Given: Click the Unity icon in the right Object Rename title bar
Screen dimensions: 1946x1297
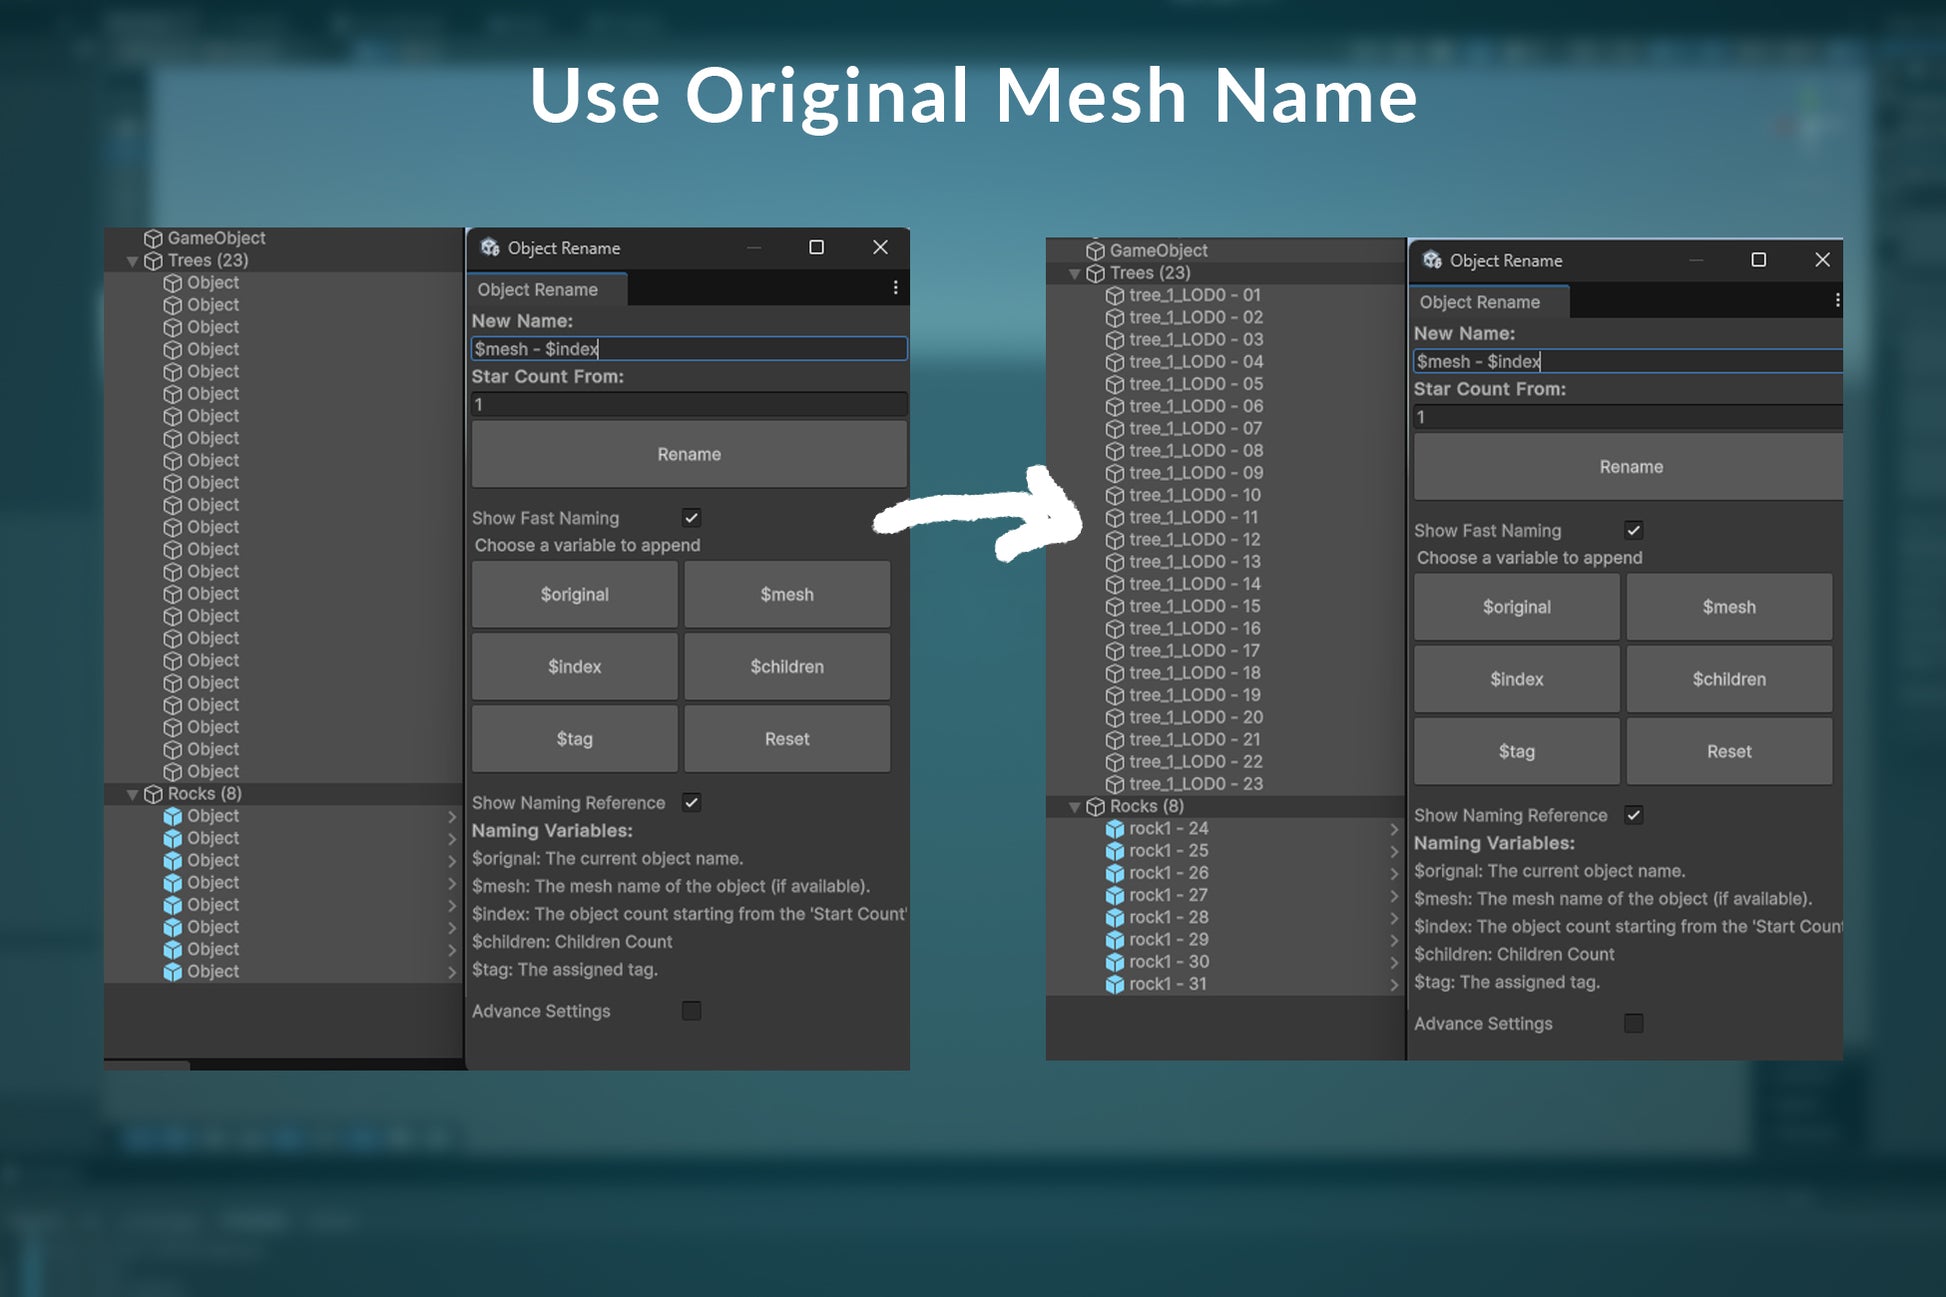Looking at the screenshot, I should (x=1432, y=260).
